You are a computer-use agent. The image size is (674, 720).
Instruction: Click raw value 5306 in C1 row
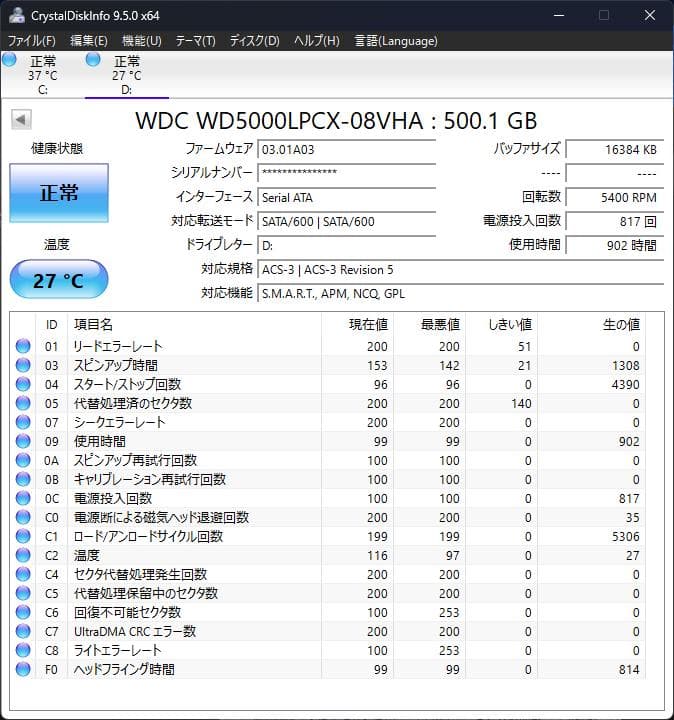625,536
